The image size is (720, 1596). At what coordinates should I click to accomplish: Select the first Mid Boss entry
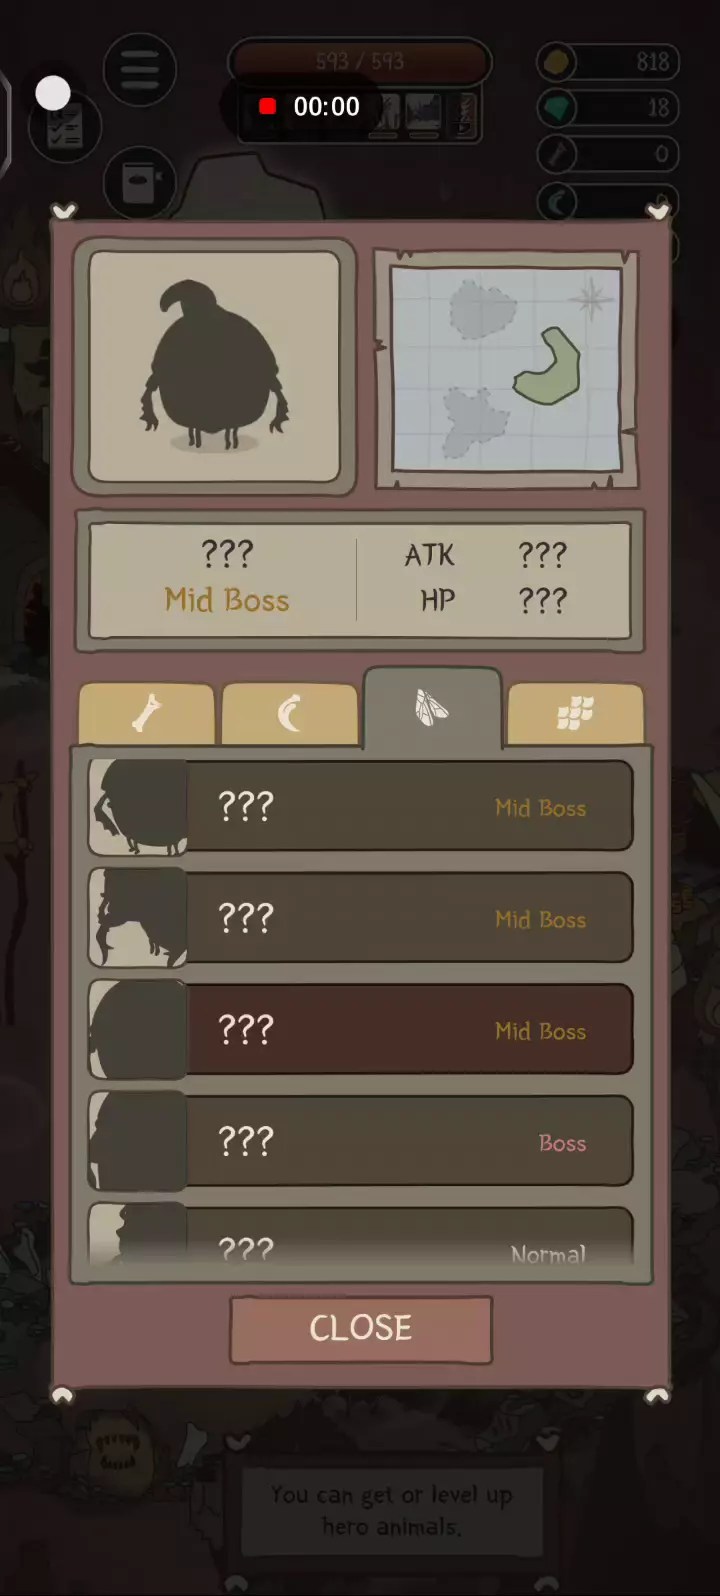coord(360,806)
